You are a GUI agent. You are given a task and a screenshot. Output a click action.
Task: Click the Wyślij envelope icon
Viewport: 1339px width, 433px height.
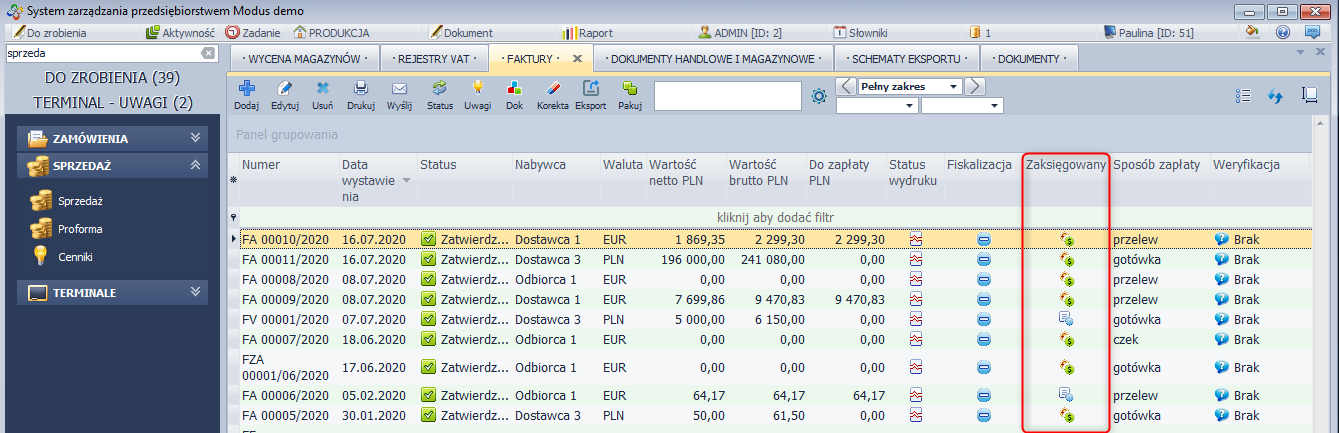pos(399,89)
